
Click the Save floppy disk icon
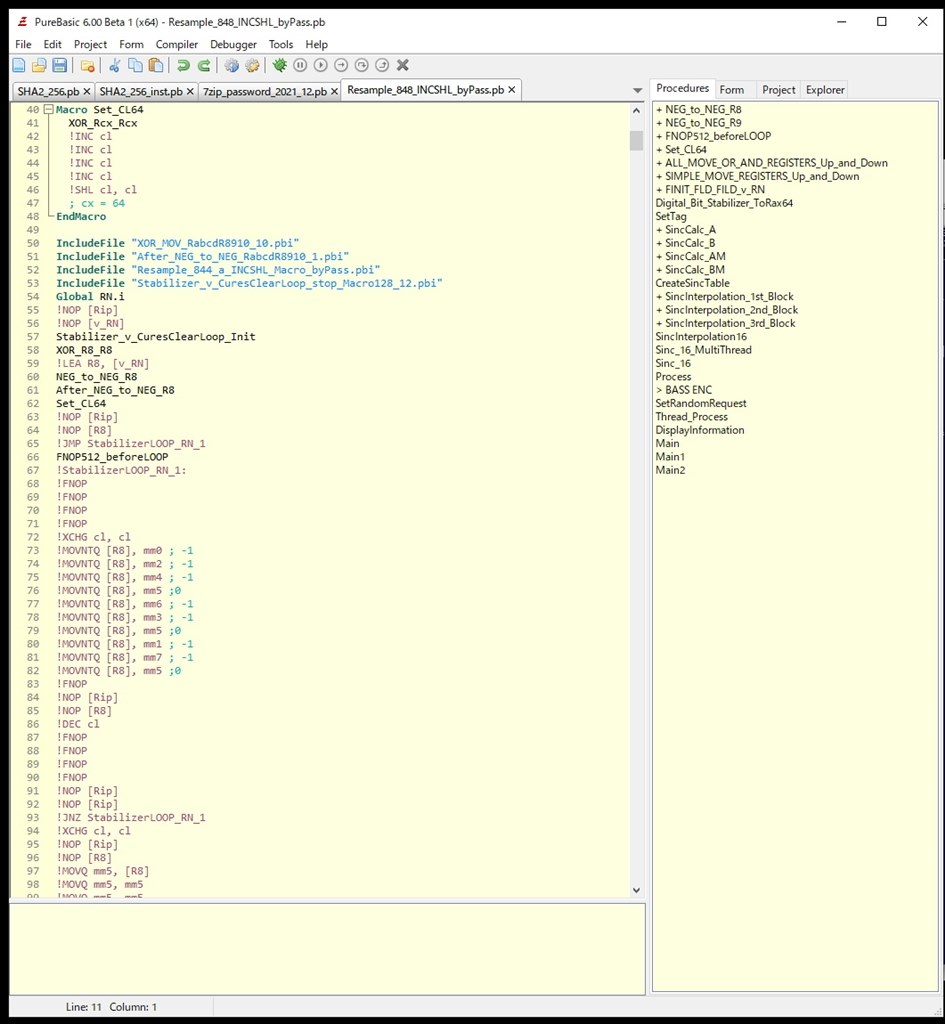point(59,65)
